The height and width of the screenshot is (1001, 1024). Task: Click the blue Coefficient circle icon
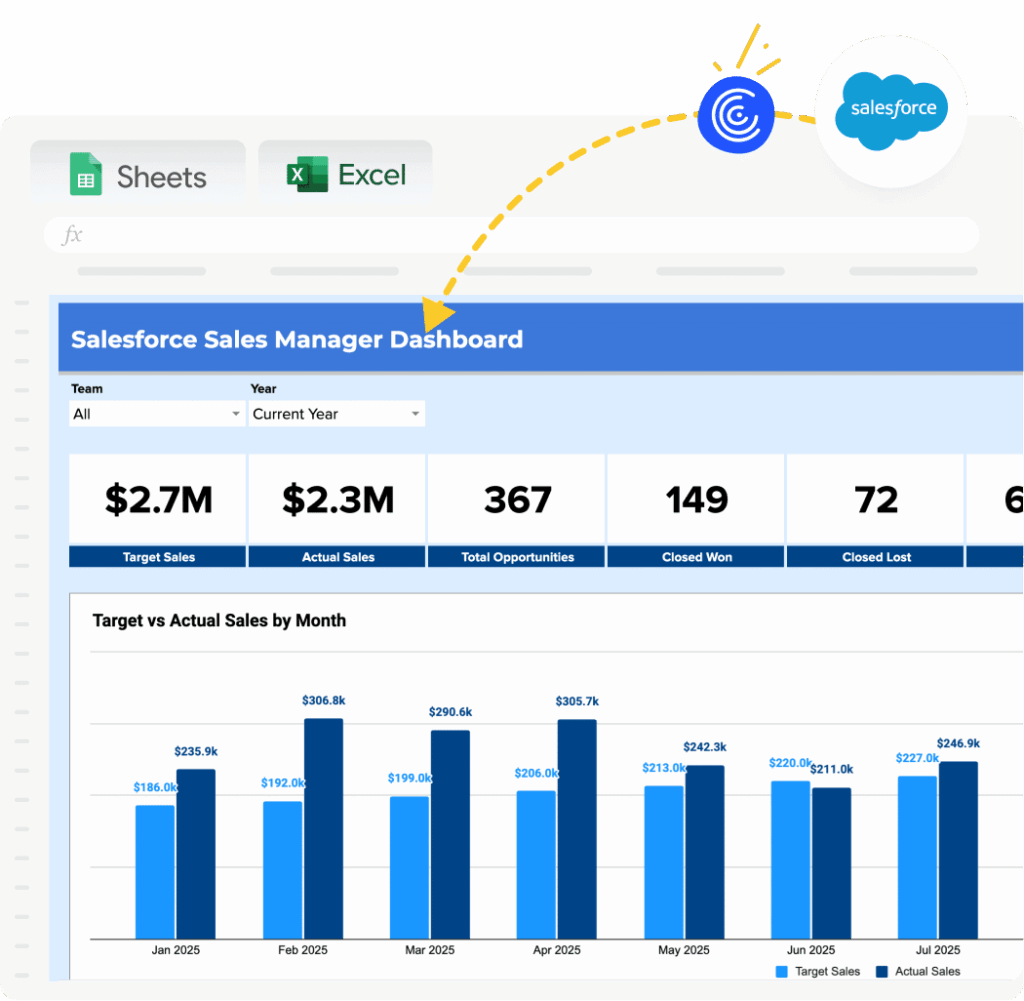pos(736,116)
